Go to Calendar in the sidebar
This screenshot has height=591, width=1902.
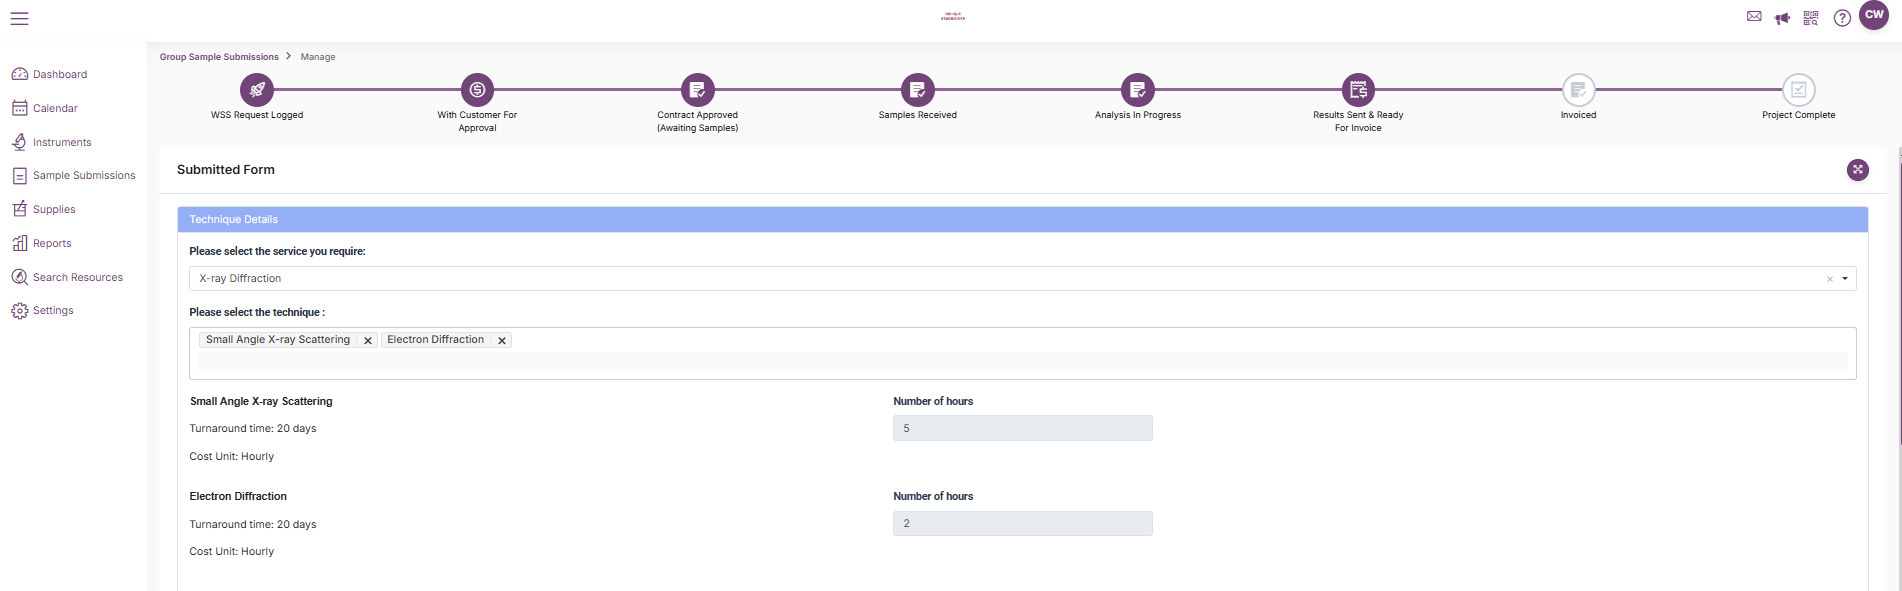(55, 108)
